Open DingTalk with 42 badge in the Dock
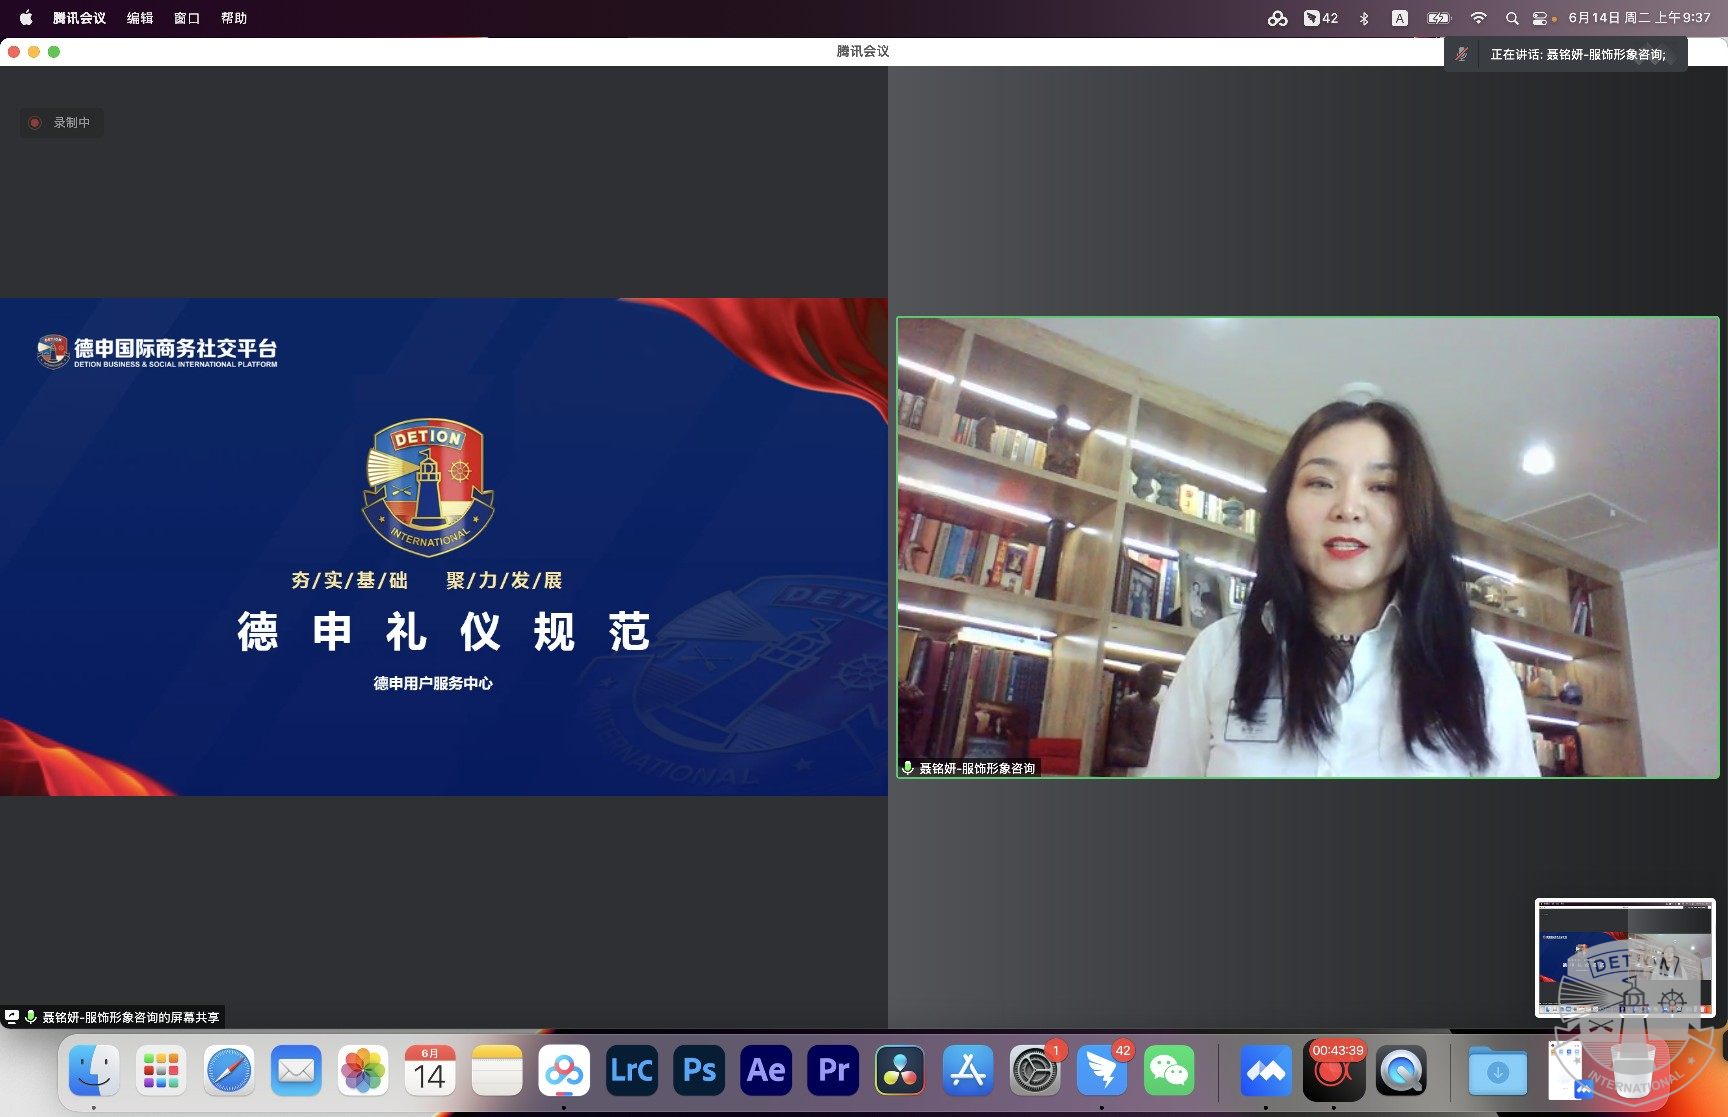Viewport: 1728px width, 1117px height. (x=1102, y=1071)
